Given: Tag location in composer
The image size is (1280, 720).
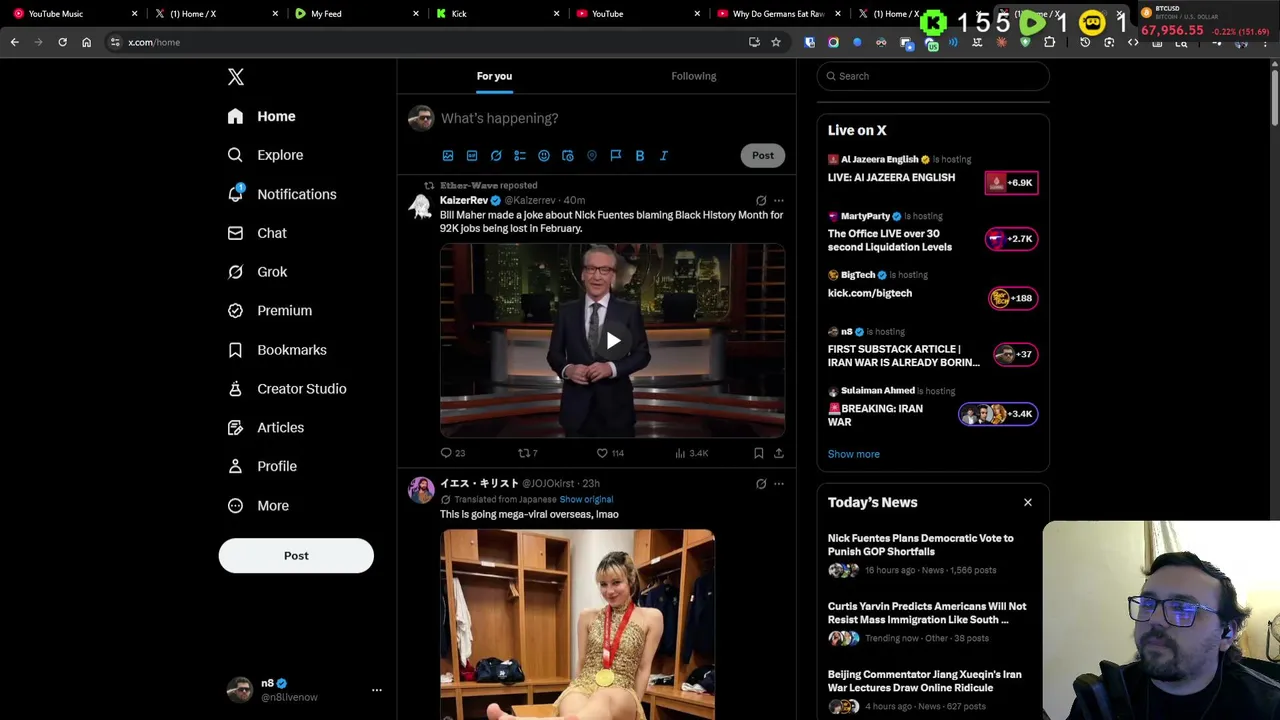Looking at the screenshot, I should coord(592,156).
